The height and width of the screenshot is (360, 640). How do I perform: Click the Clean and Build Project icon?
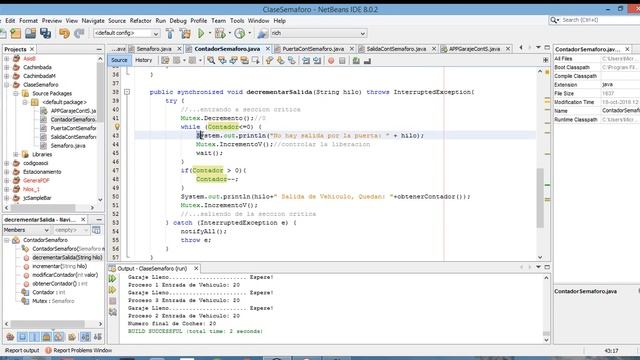tap(185, 33)
